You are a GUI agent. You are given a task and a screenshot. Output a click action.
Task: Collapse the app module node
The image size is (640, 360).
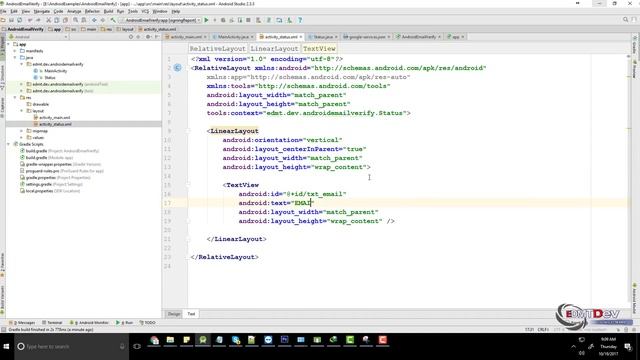coord(9,44)
